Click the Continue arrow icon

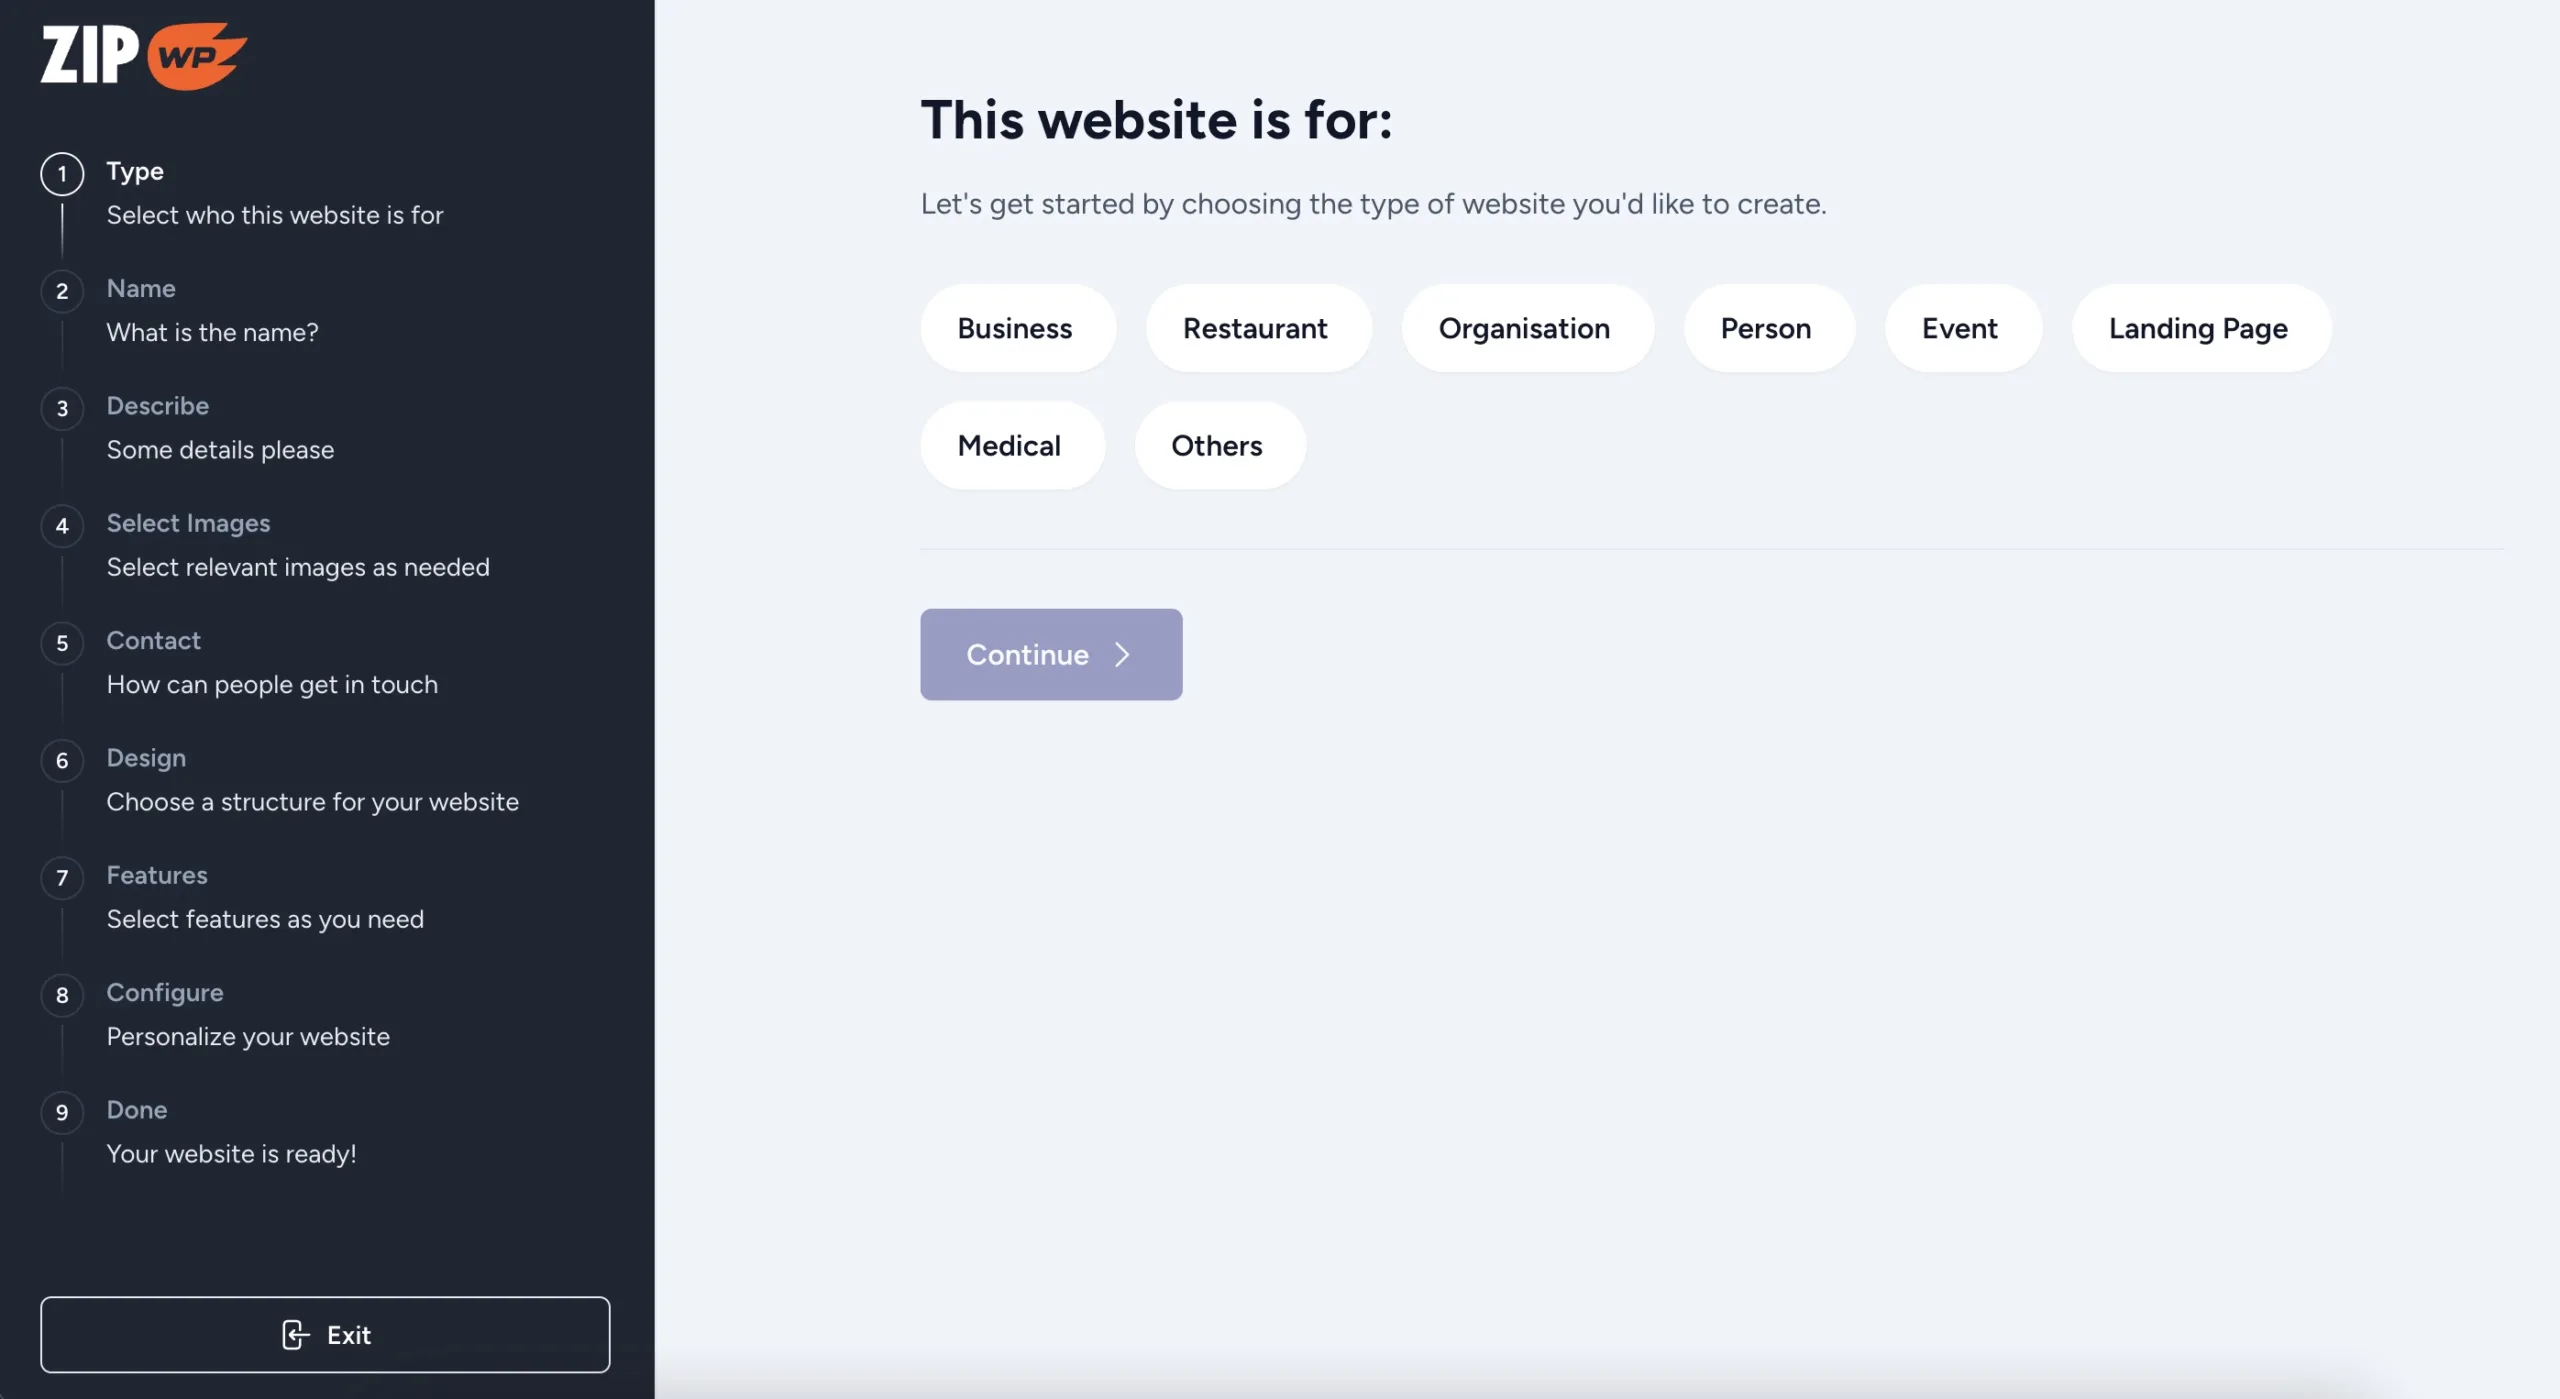pos(1123,655)
